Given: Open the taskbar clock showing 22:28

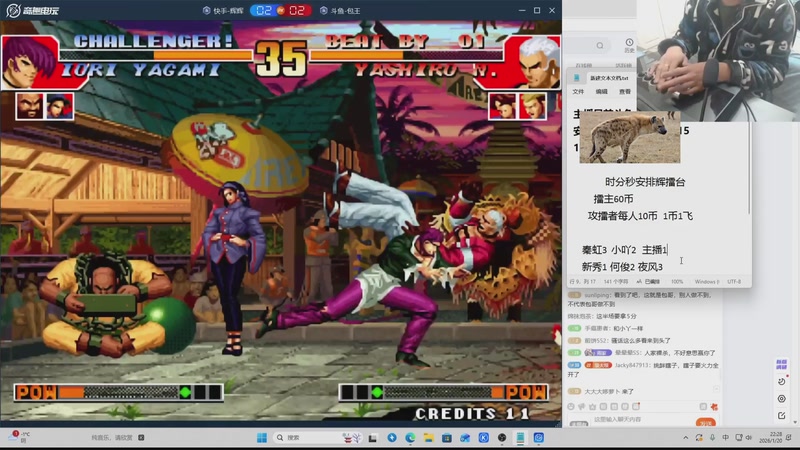Looking at the screenshot, I should pos(770,437).
